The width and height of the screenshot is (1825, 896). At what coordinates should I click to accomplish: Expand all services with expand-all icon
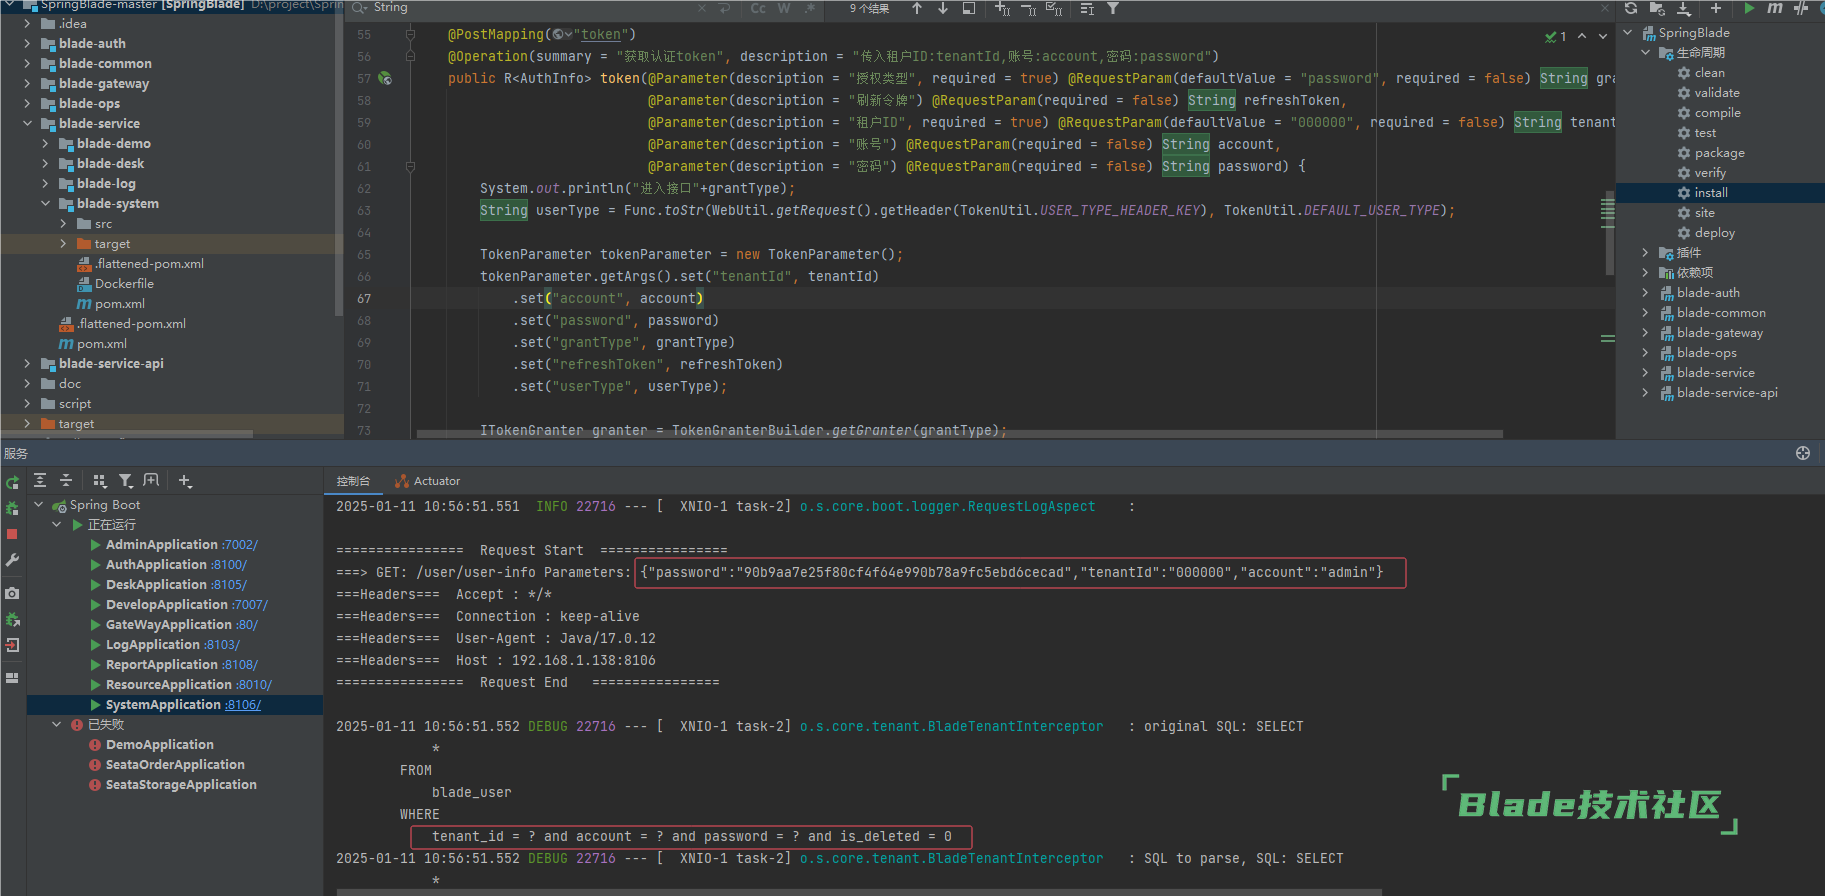(x=40, y=481)
